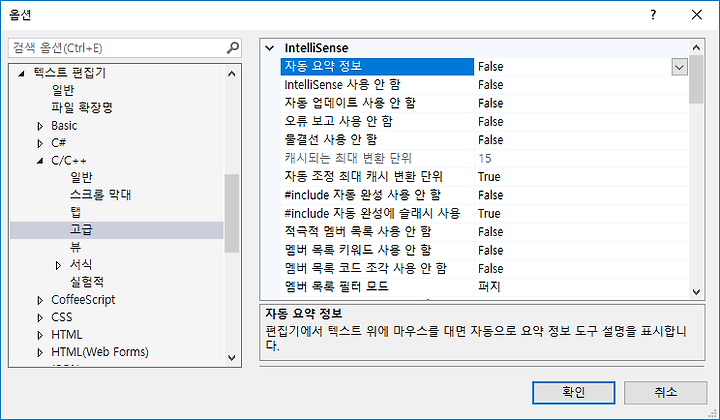Click the property grid scrollbar thumb
The width and height of the screenshot is (720, 420).
tap(696, 79)
